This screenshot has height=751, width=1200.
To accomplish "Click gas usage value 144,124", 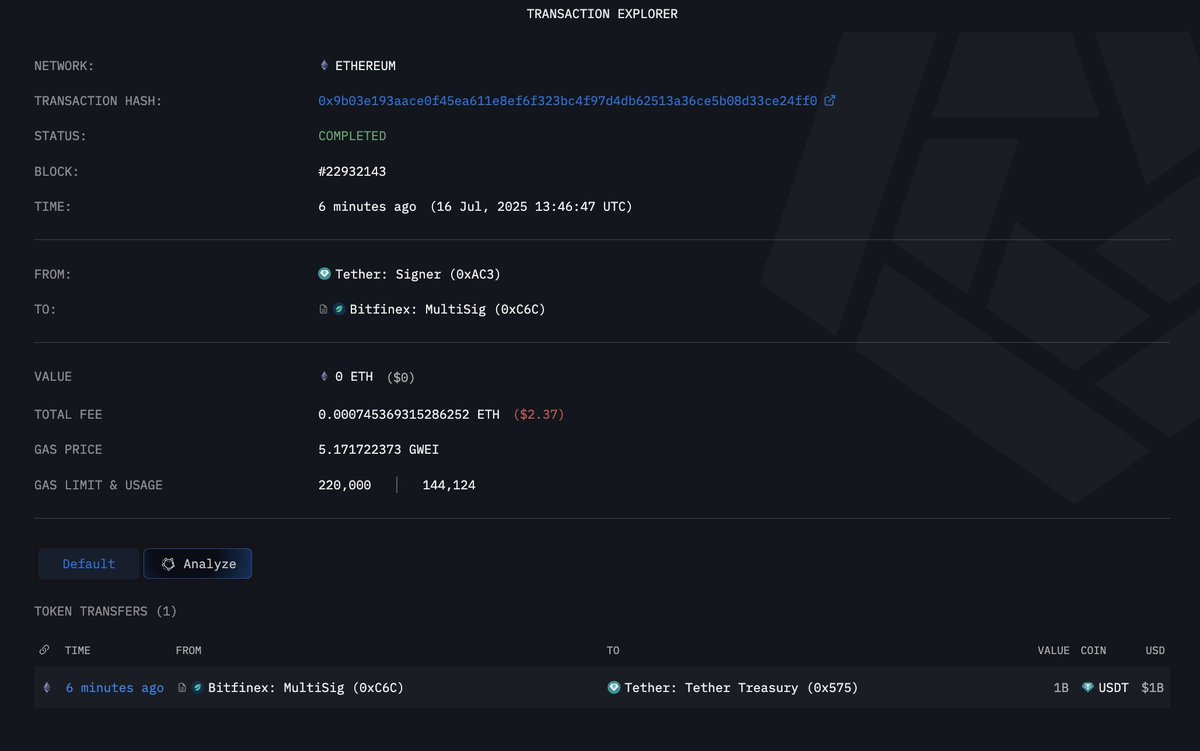I will tap(449, 486).
